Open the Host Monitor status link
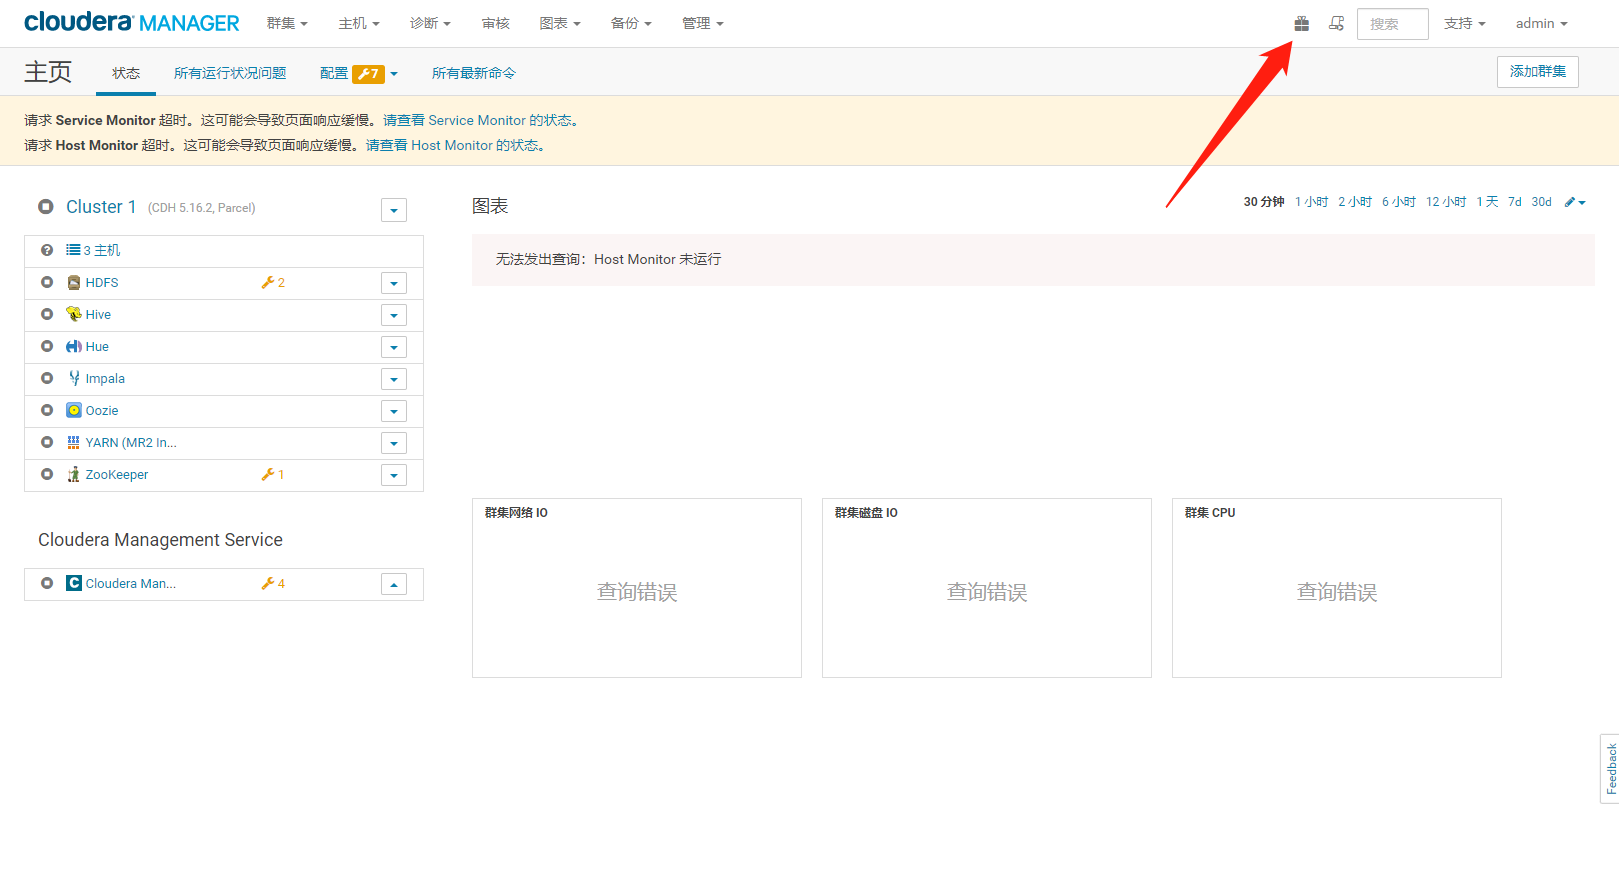 pos(451,145)
